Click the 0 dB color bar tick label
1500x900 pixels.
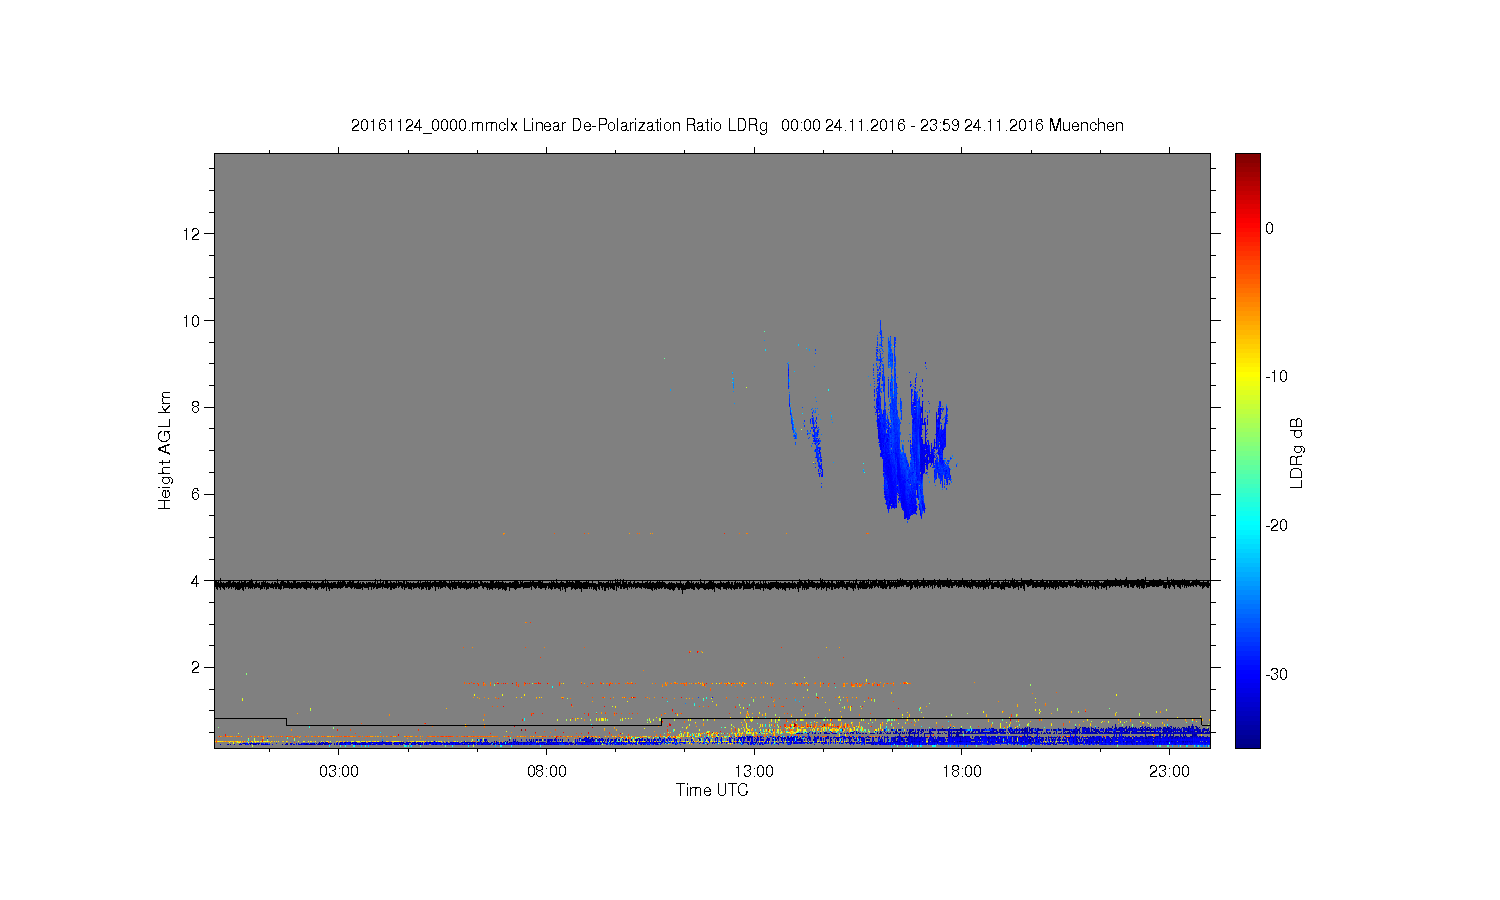pyautogui.click(x=1269, y=229)
